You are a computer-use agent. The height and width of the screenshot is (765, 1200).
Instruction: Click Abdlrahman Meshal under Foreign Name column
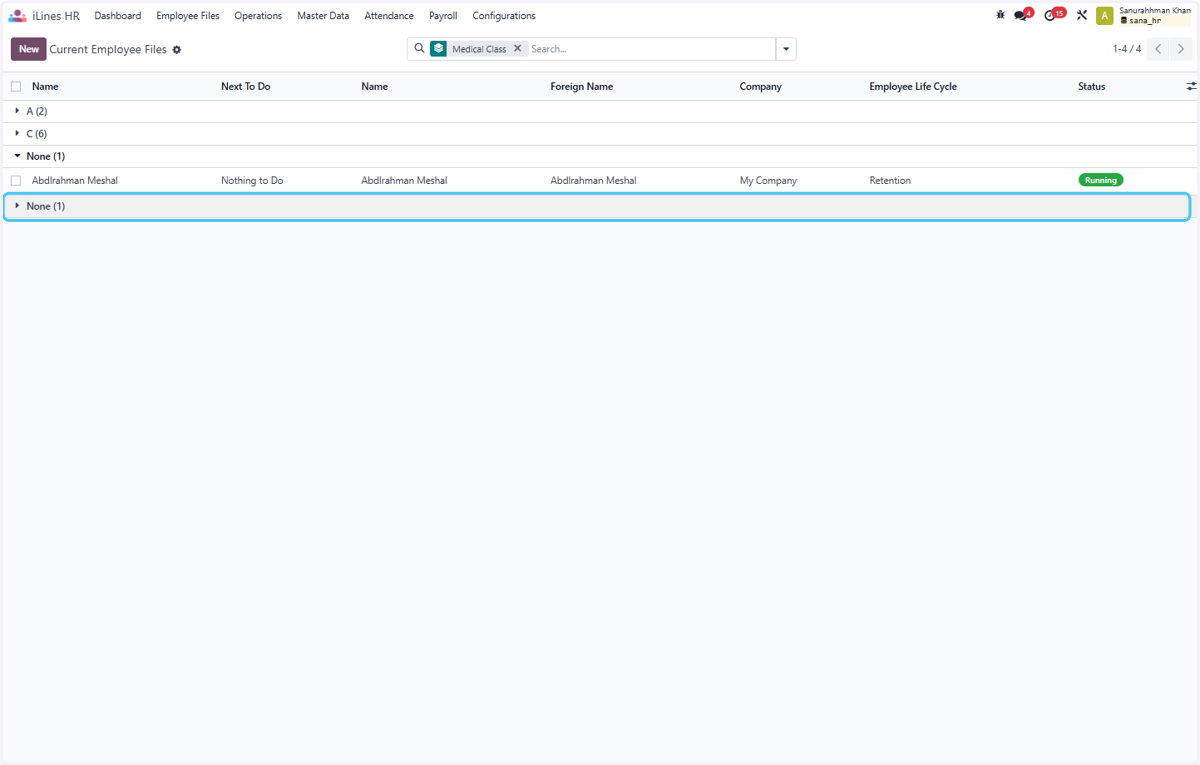593,181
